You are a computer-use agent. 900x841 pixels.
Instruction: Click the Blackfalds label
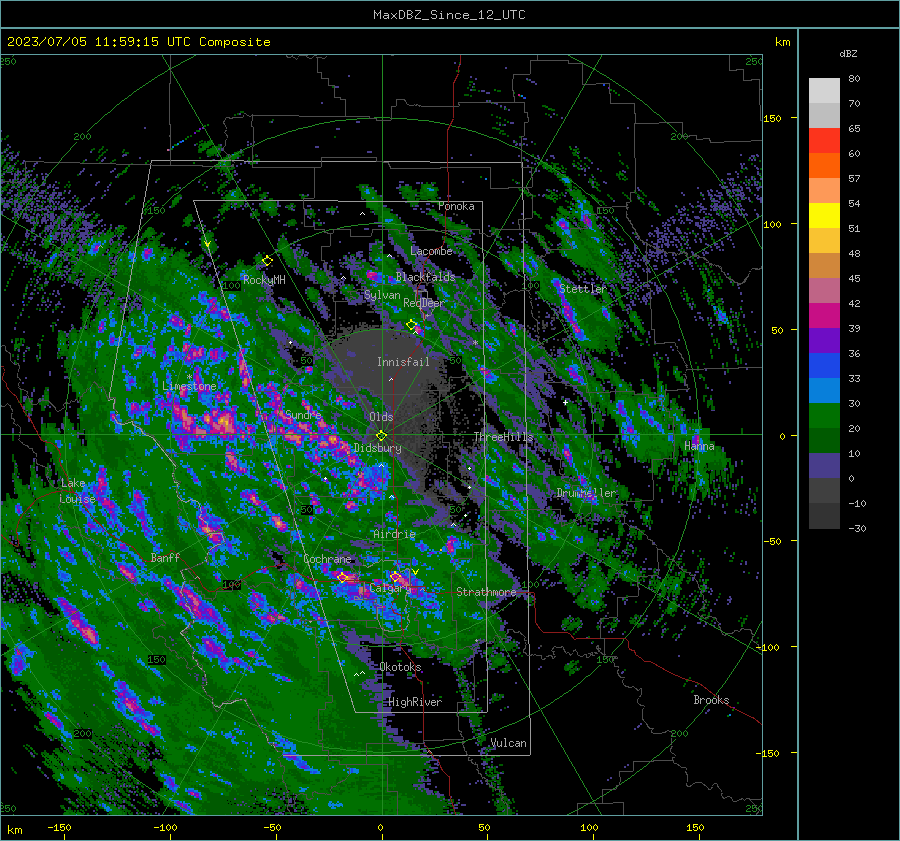pos(425,277)
